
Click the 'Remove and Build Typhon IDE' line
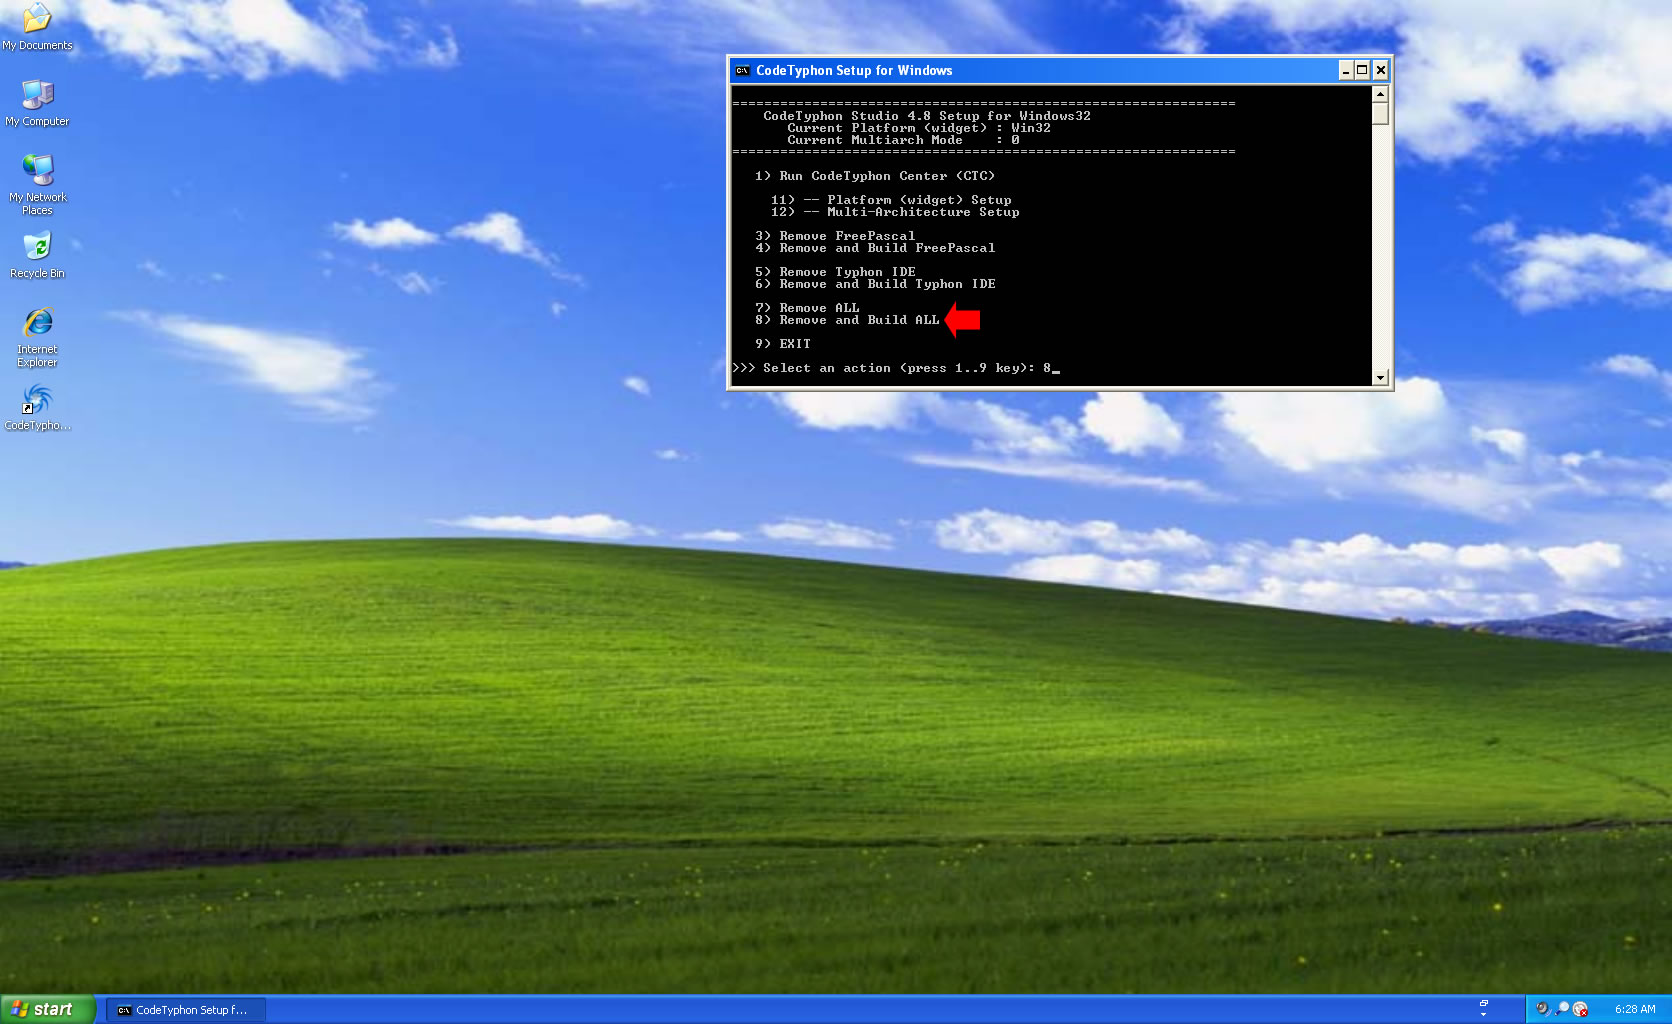click(x=875, y=284)
